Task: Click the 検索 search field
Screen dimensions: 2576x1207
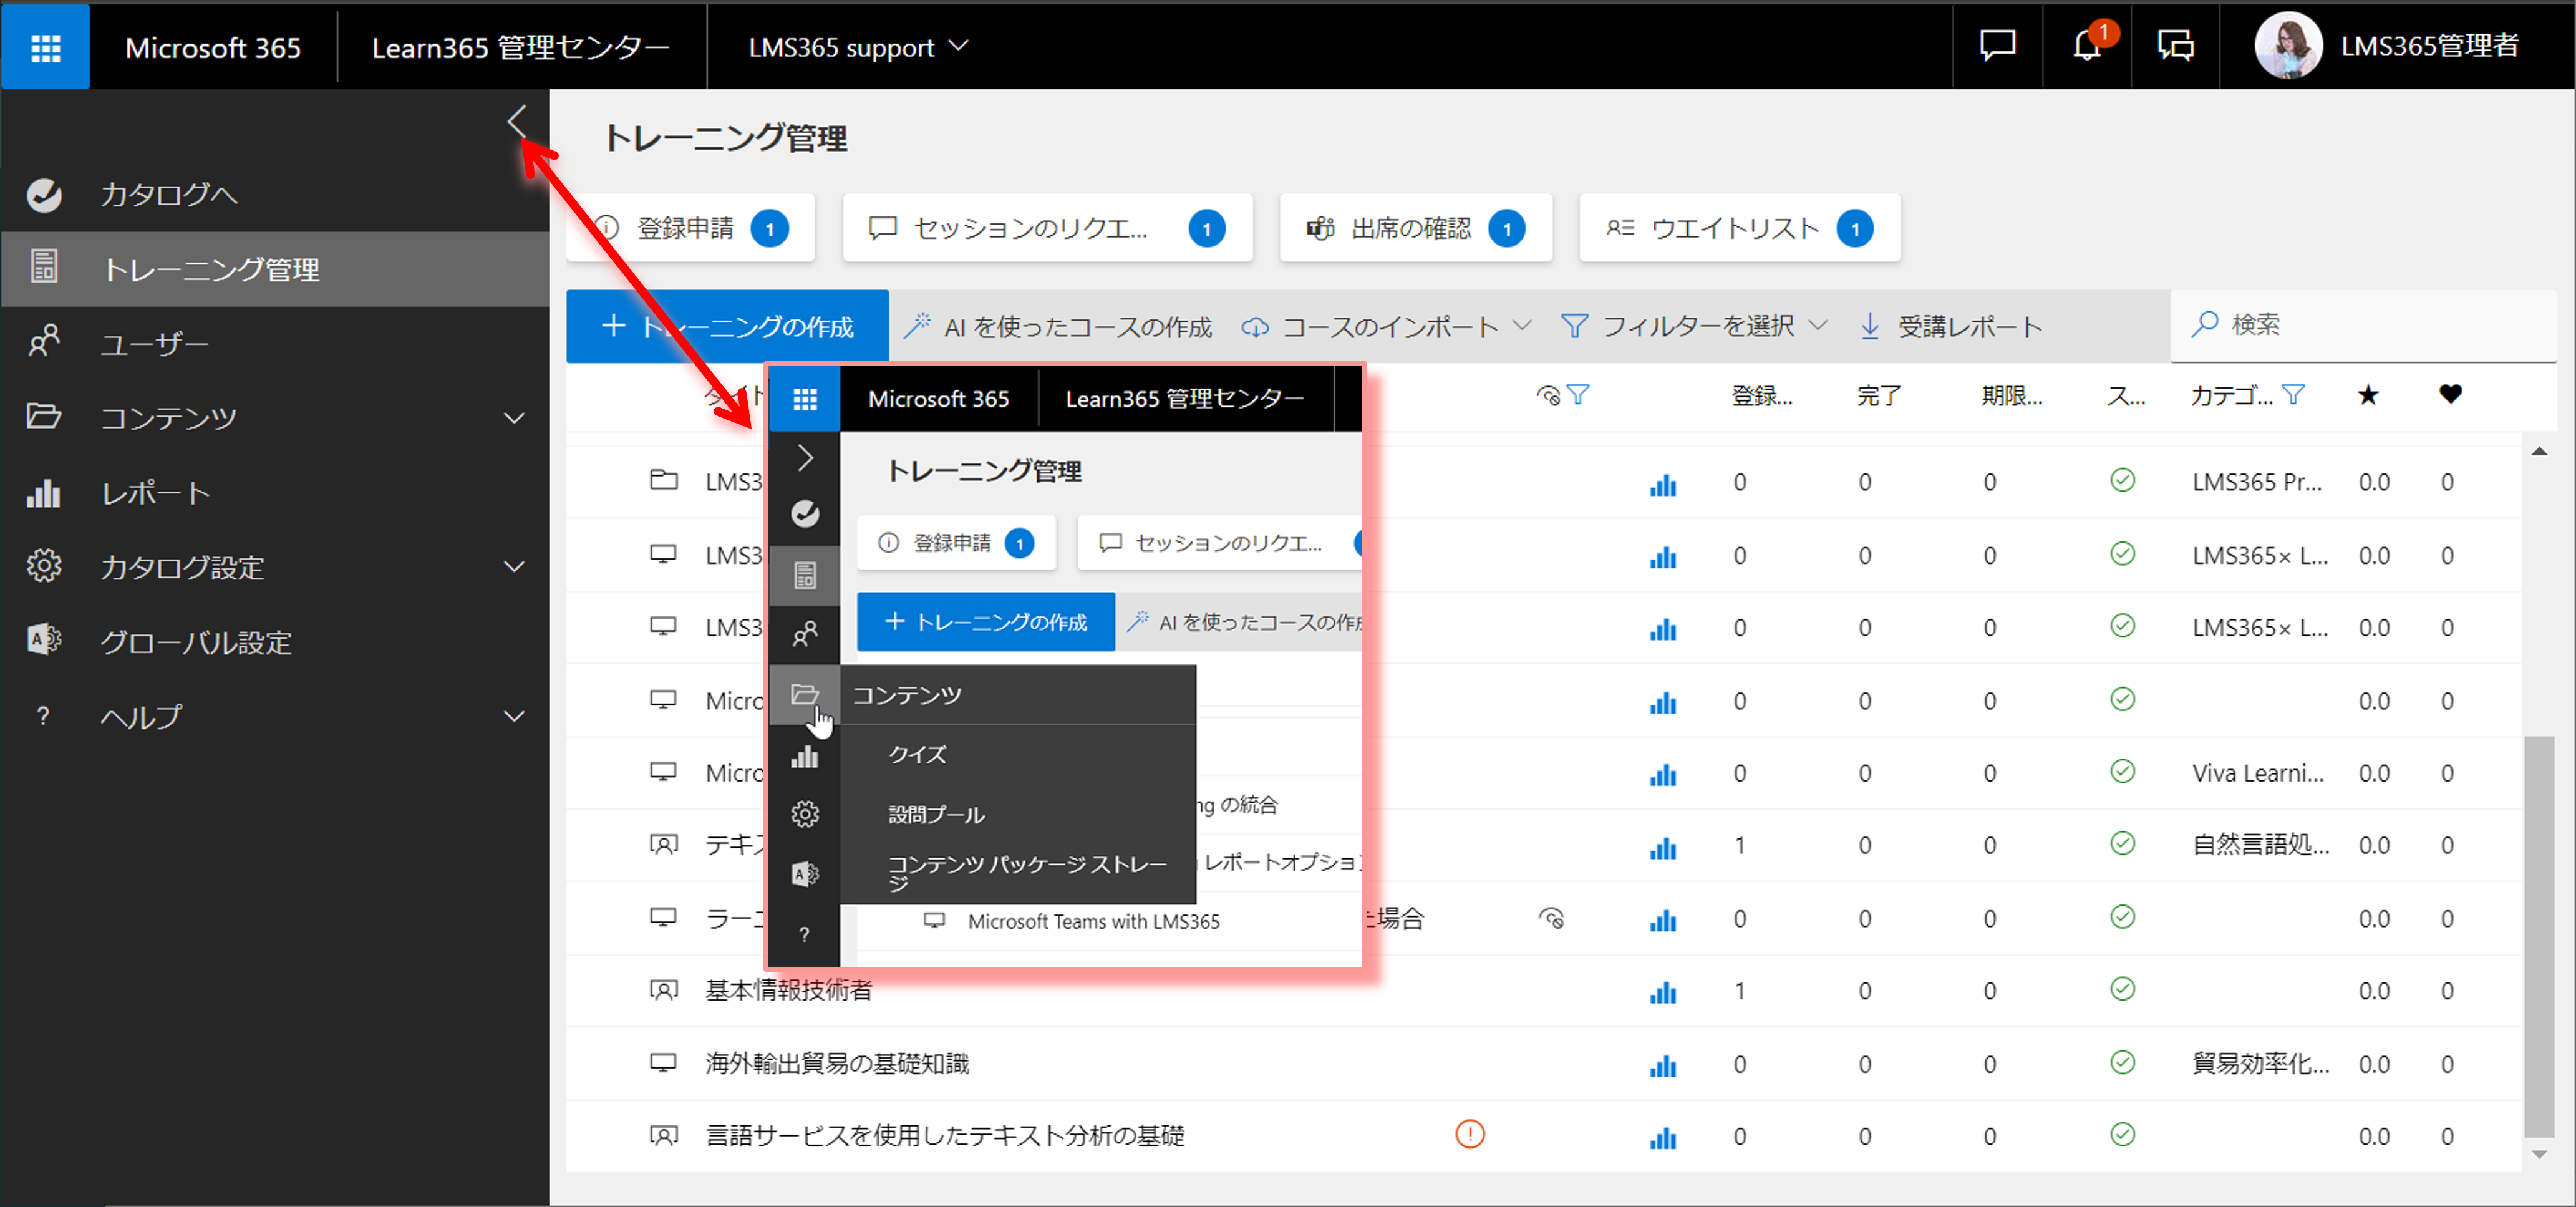Action: coord(2364,325)
